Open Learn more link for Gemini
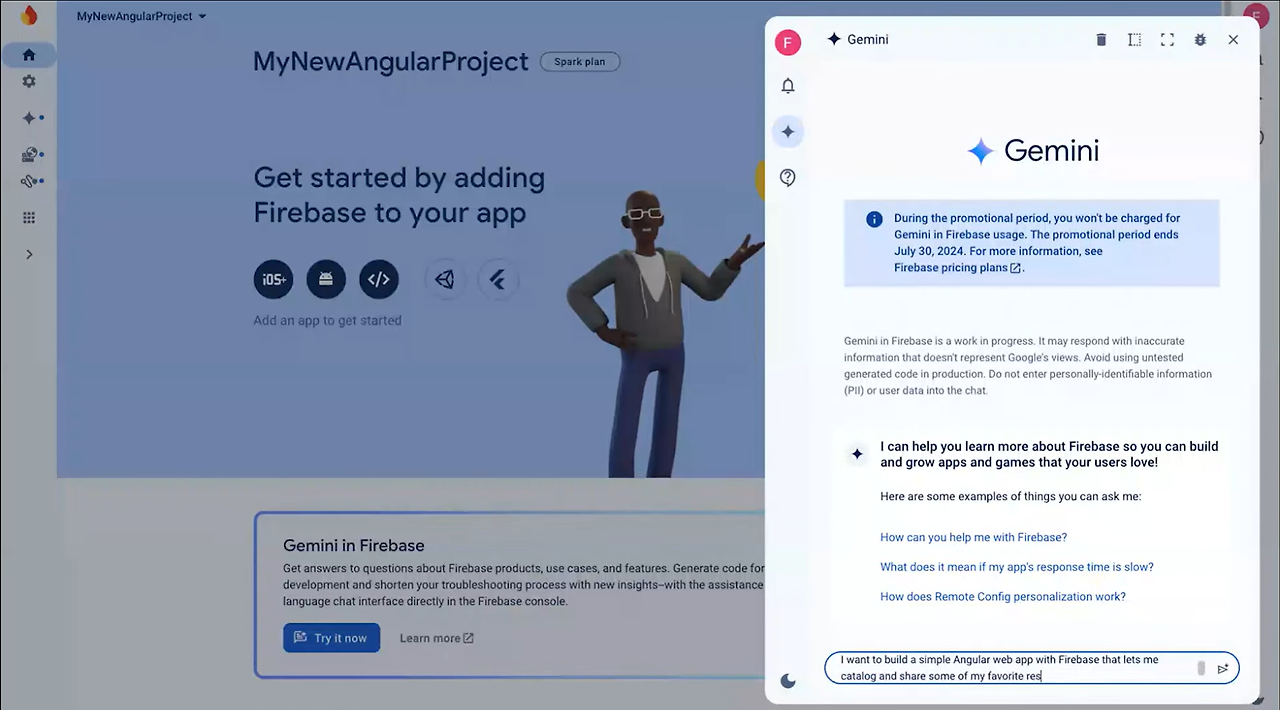 pyautogui.click(x=437, y=638)
